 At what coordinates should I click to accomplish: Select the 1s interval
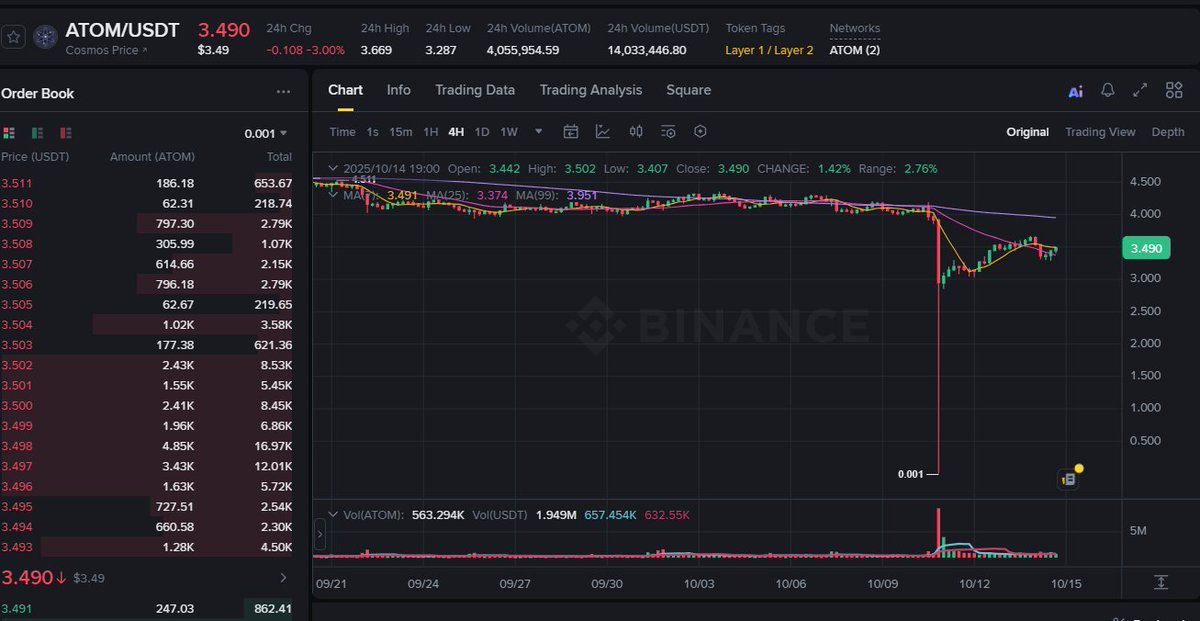coord(372,132)
